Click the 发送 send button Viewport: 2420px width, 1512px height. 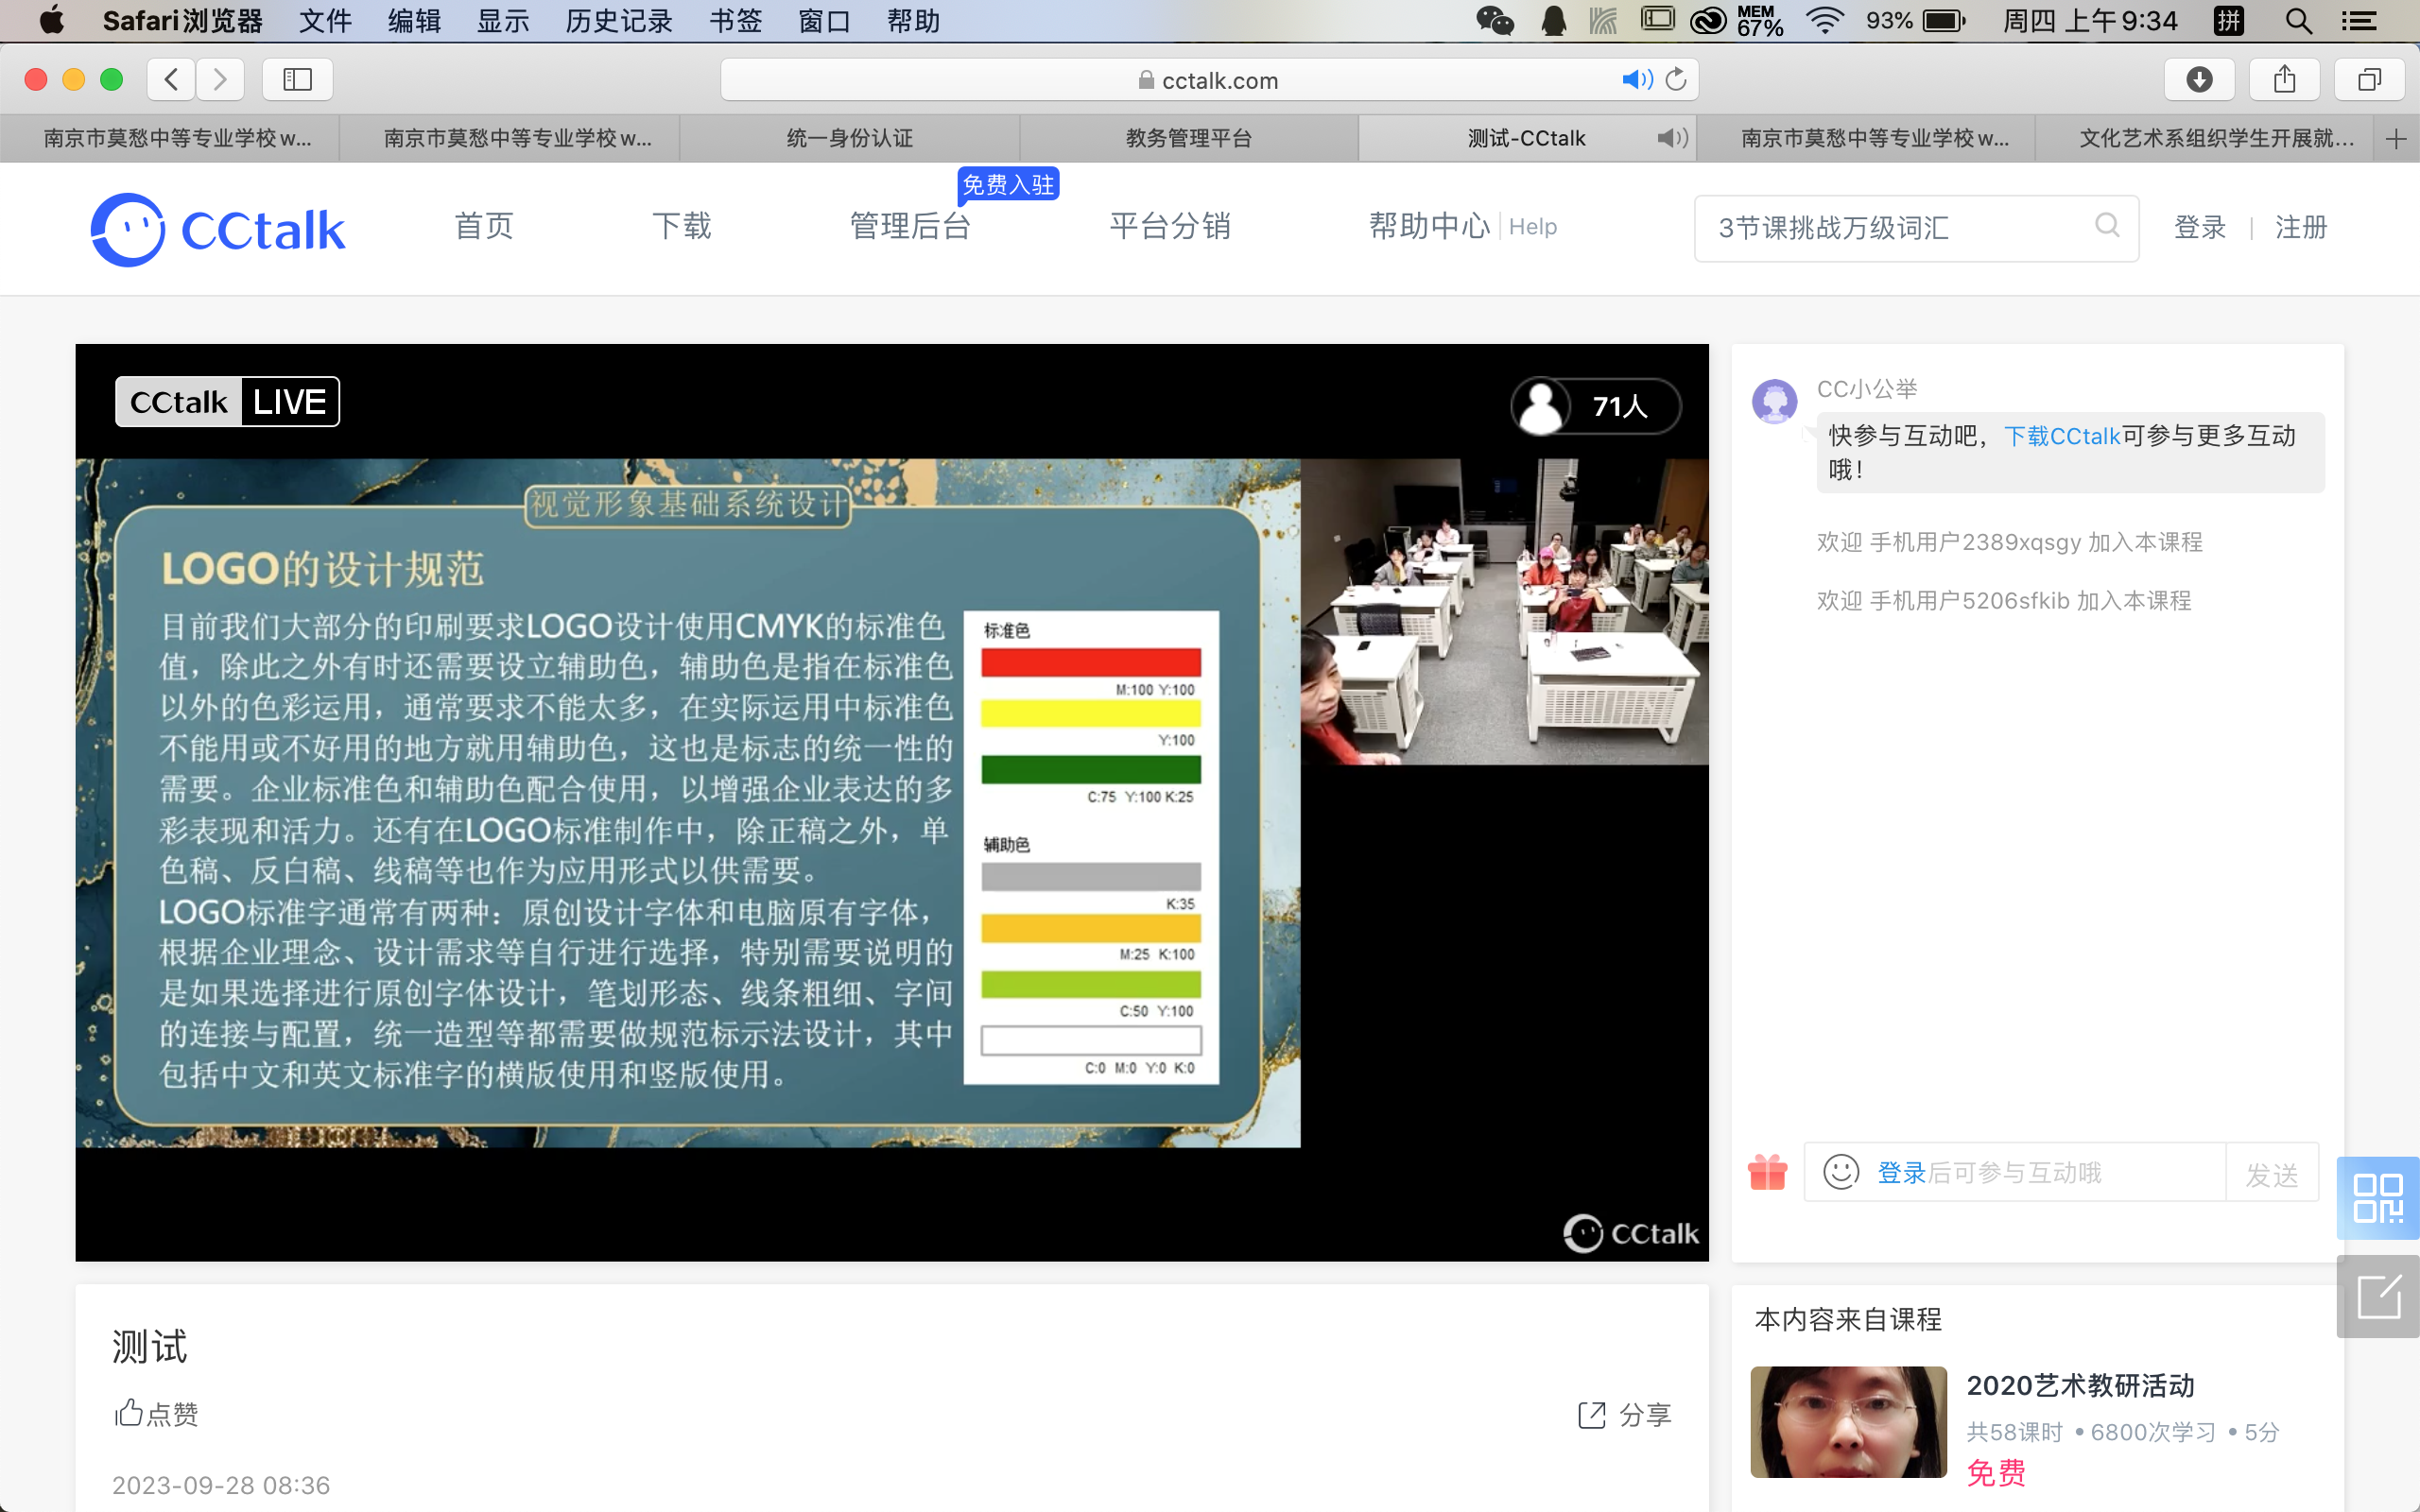coord(2272,1173)
